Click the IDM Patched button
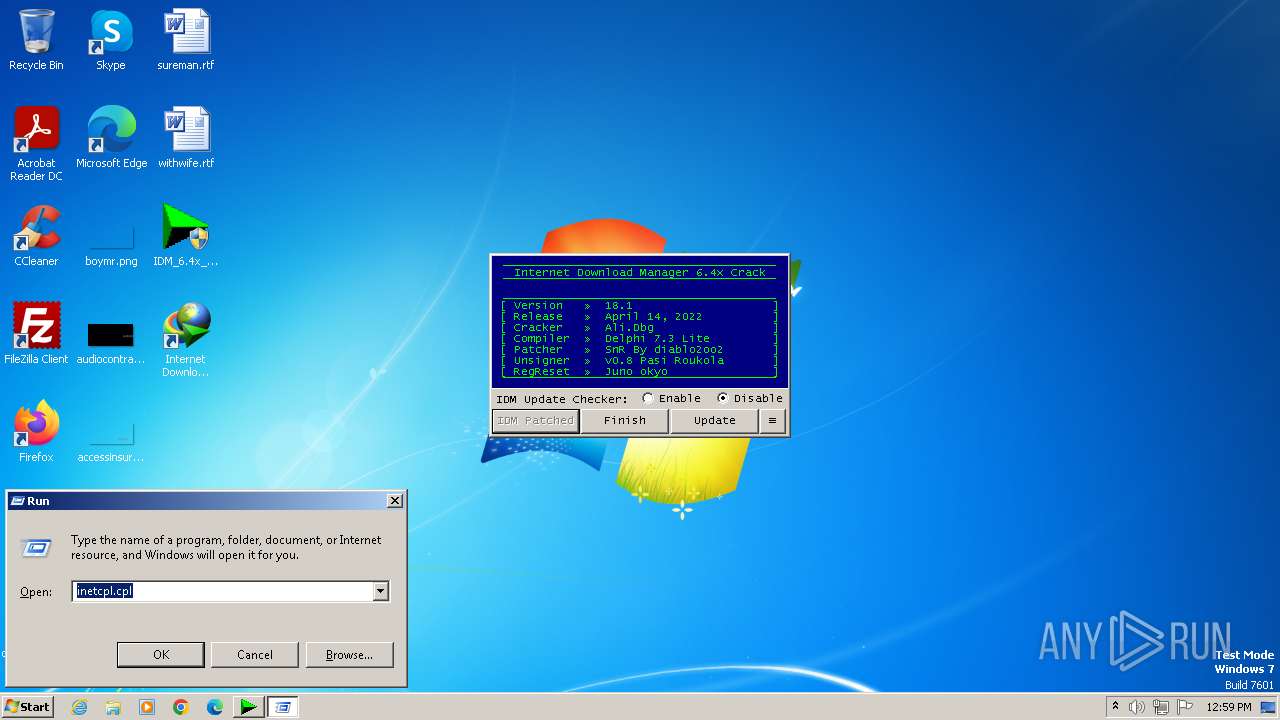 tap(535, 421)
